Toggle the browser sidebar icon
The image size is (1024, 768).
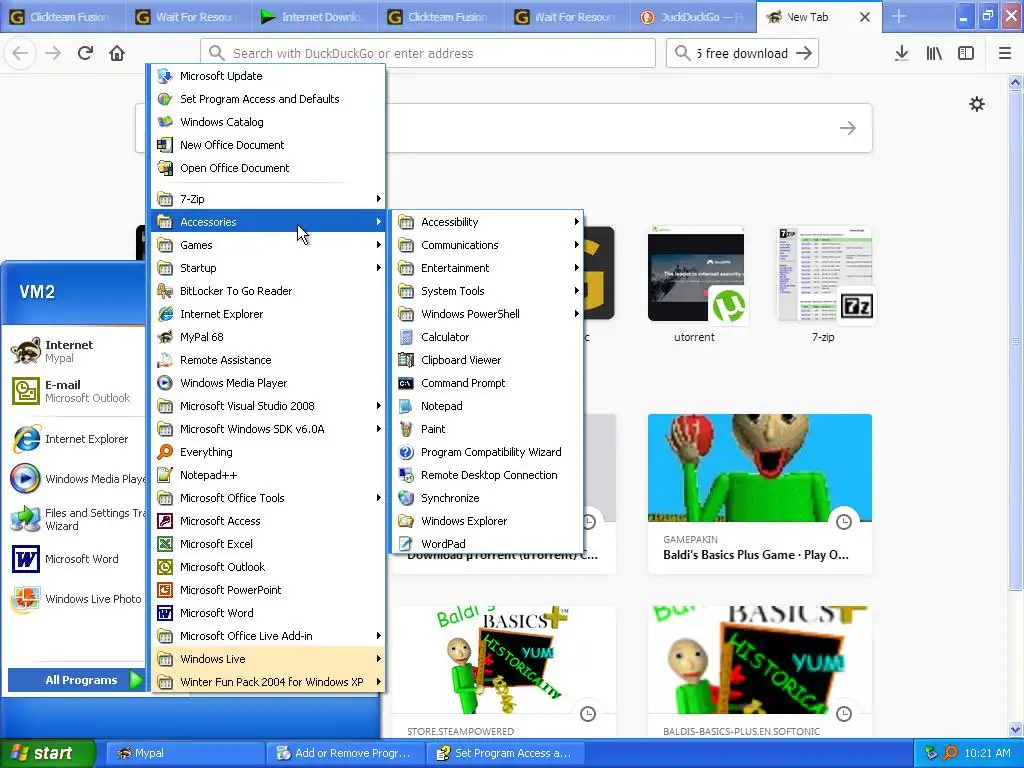tap(966, 53)
